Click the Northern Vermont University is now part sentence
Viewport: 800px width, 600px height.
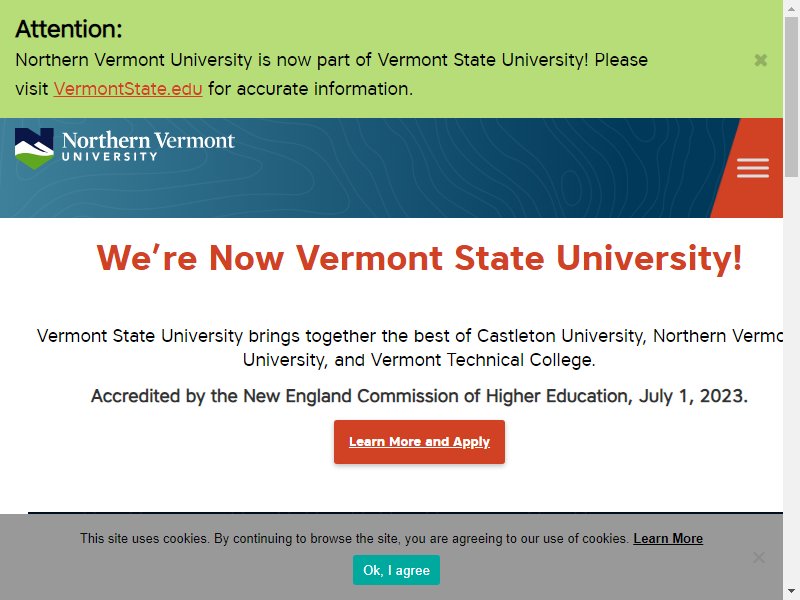(x=331, y=74)
